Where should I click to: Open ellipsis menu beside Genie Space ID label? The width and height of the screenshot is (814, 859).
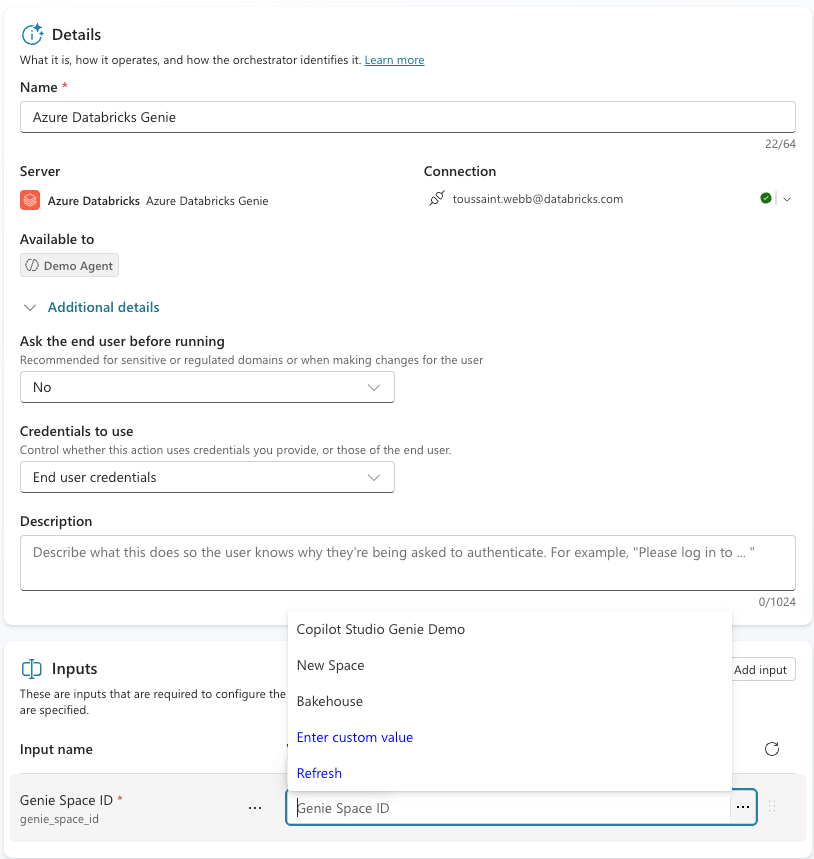(255, 807)
